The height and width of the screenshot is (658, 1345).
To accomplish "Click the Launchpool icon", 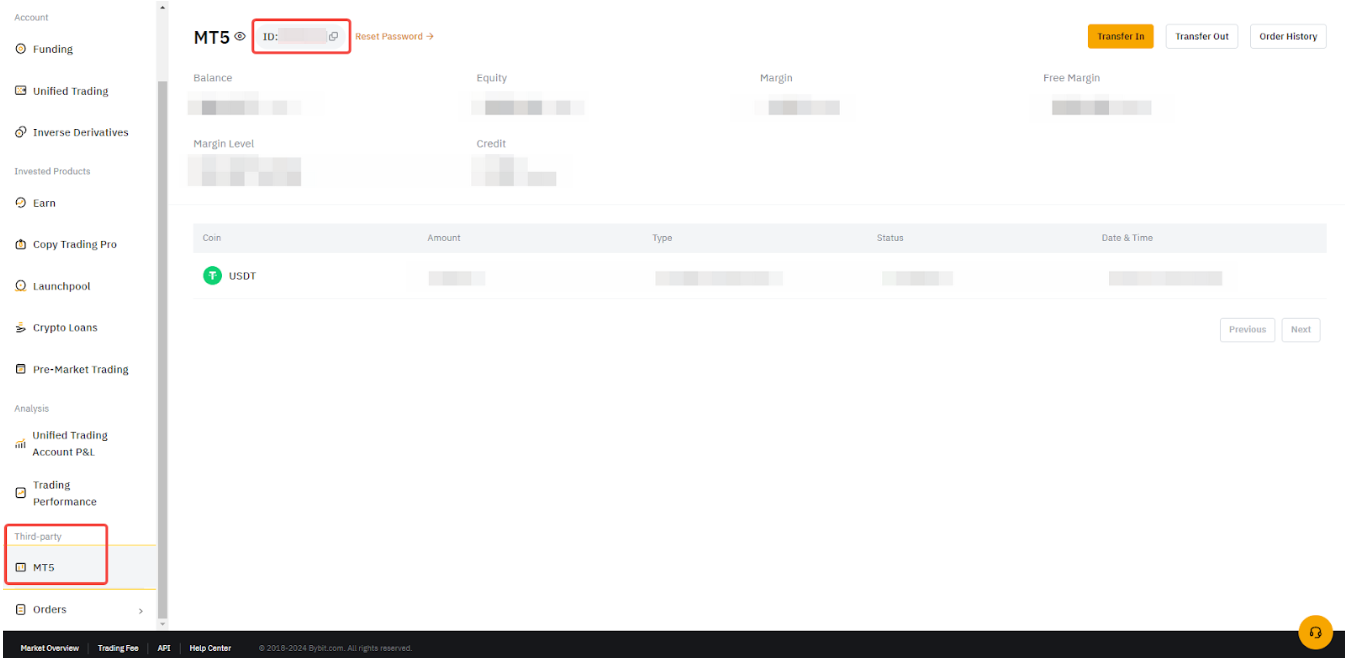I will click(21, 287).
